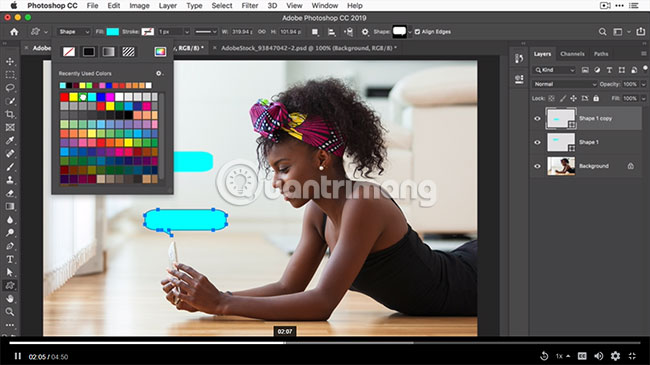Open the custom shape picker dropdown
The image size is (650, 365).
pyautogui.click(x=410, y=32)
